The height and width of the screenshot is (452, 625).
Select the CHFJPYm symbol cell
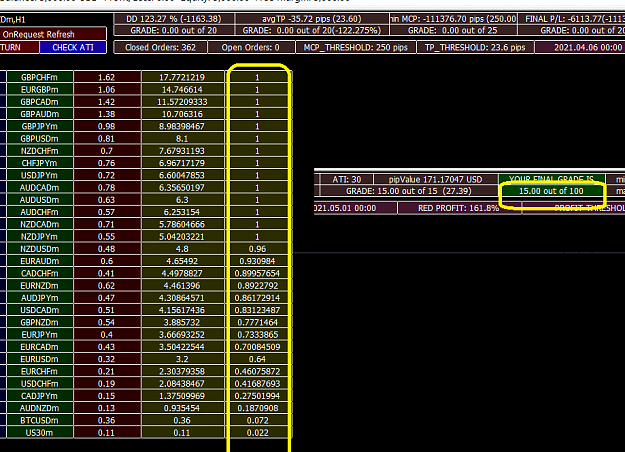[x=40, y=163]
